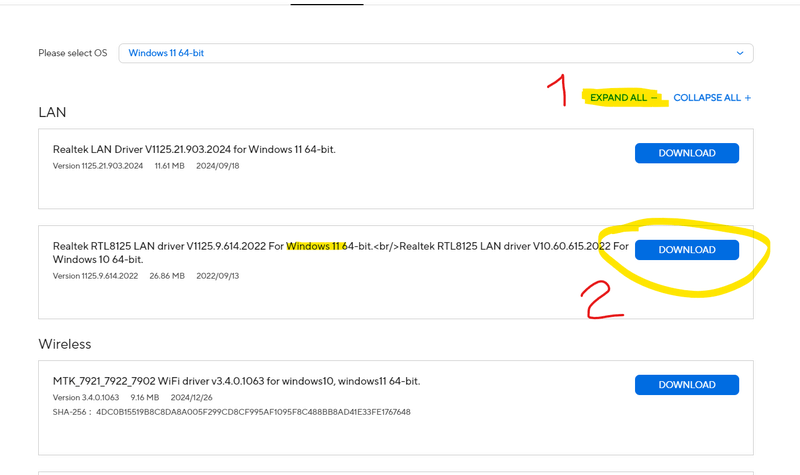The image size is (800, 475).
Task: Select the LAN section heading
Action: tap(52, 112)
